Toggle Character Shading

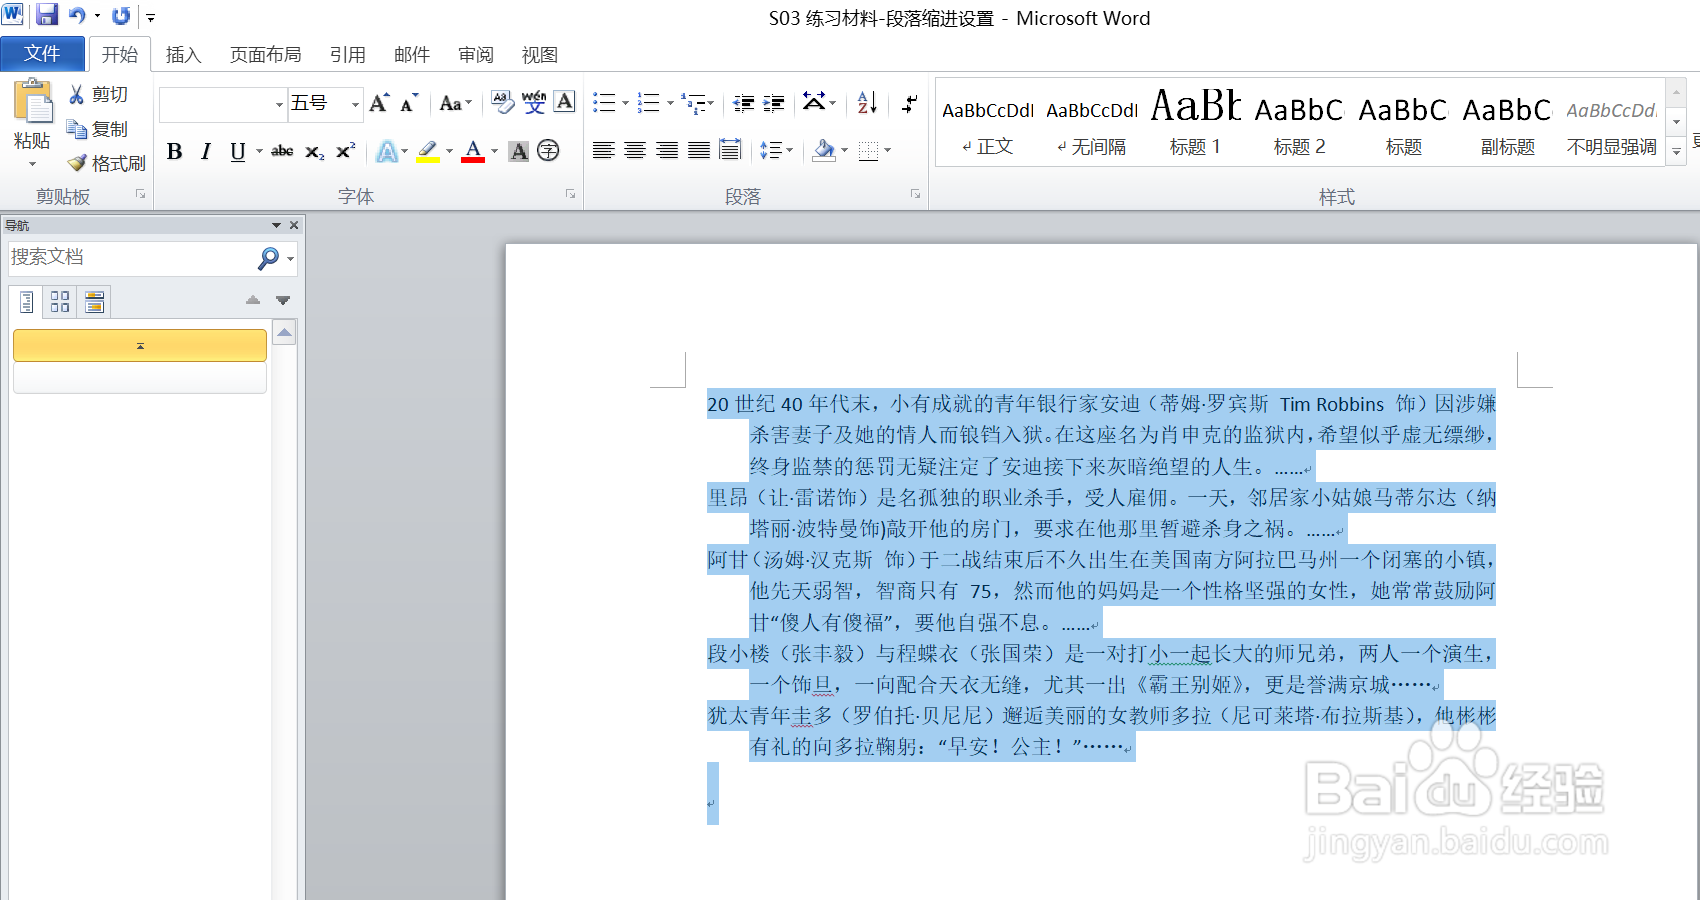[518, 151]
